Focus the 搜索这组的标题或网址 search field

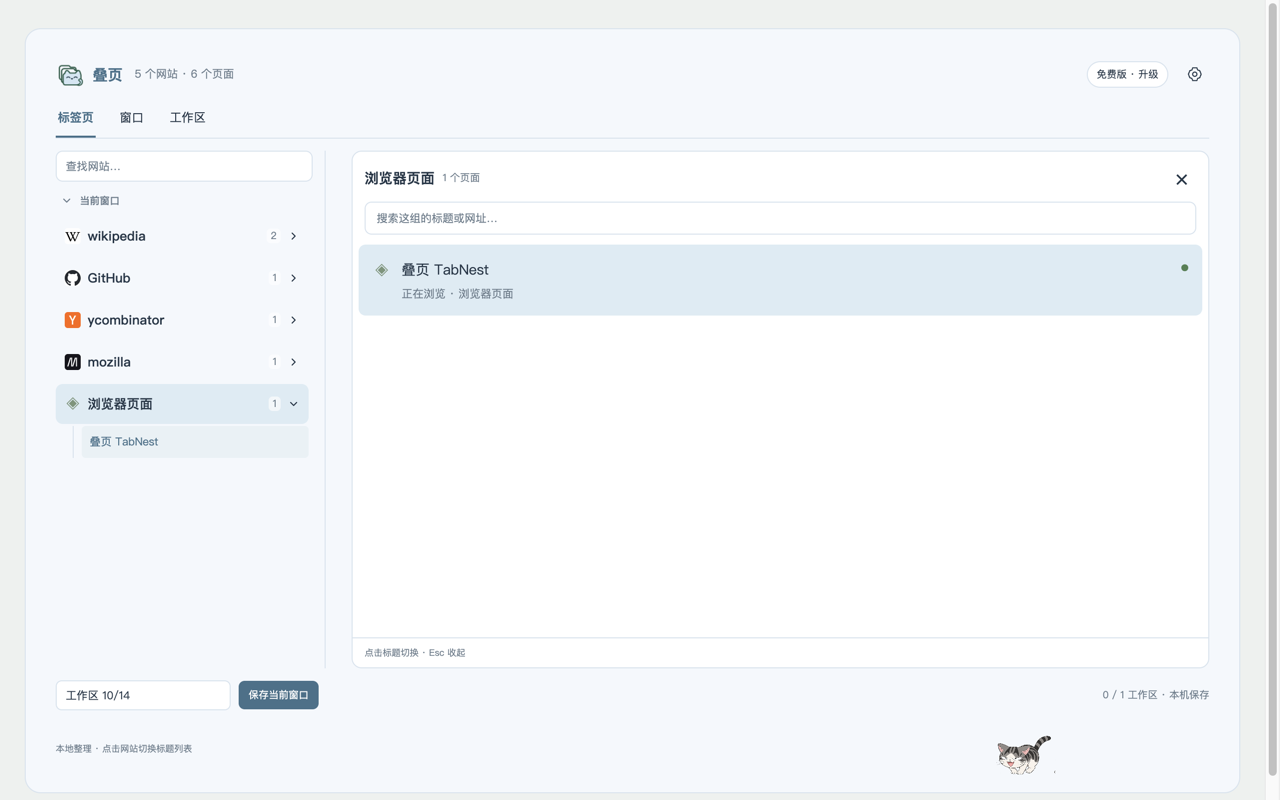(780, 218)
